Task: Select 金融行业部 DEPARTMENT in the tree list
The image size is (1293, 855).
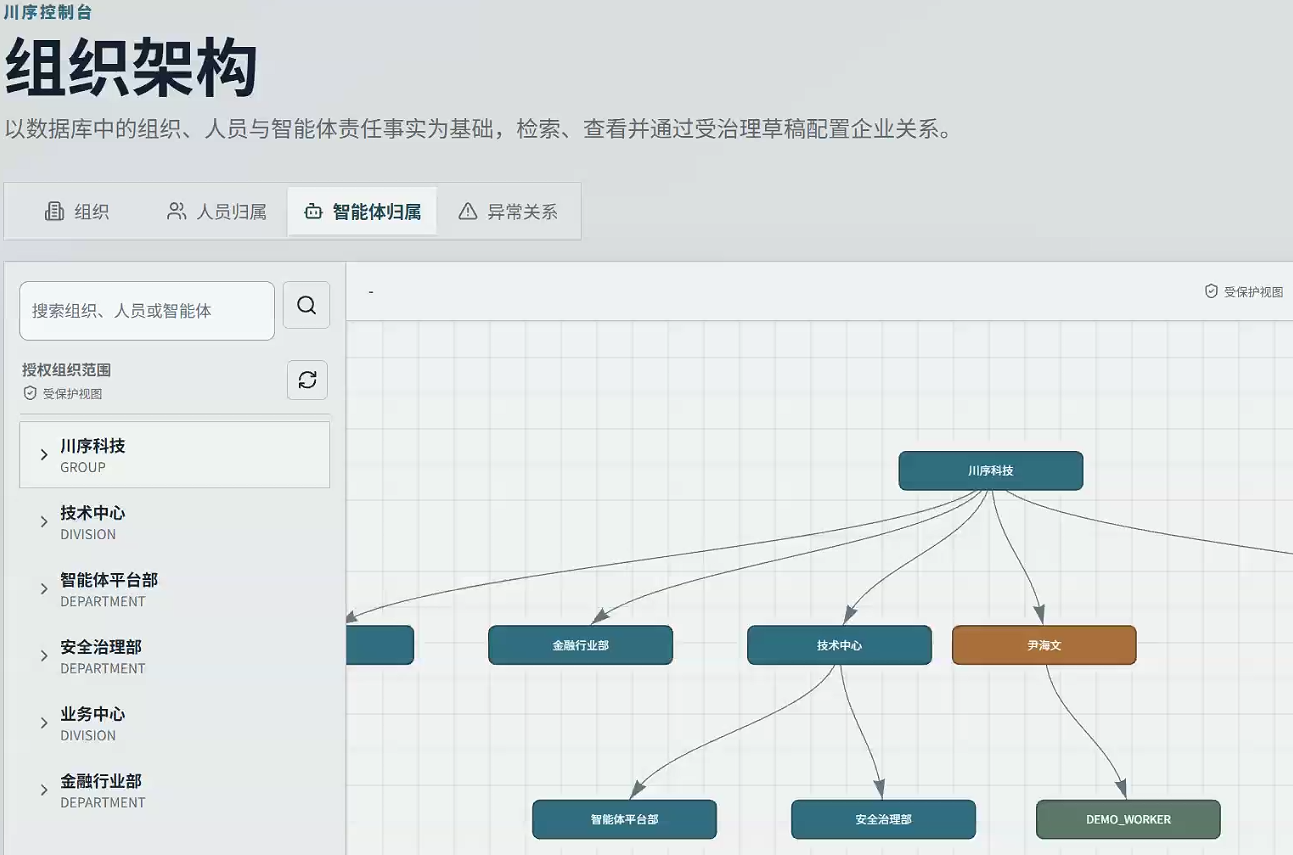Action: pyautogui.click(x=174, y=790)
